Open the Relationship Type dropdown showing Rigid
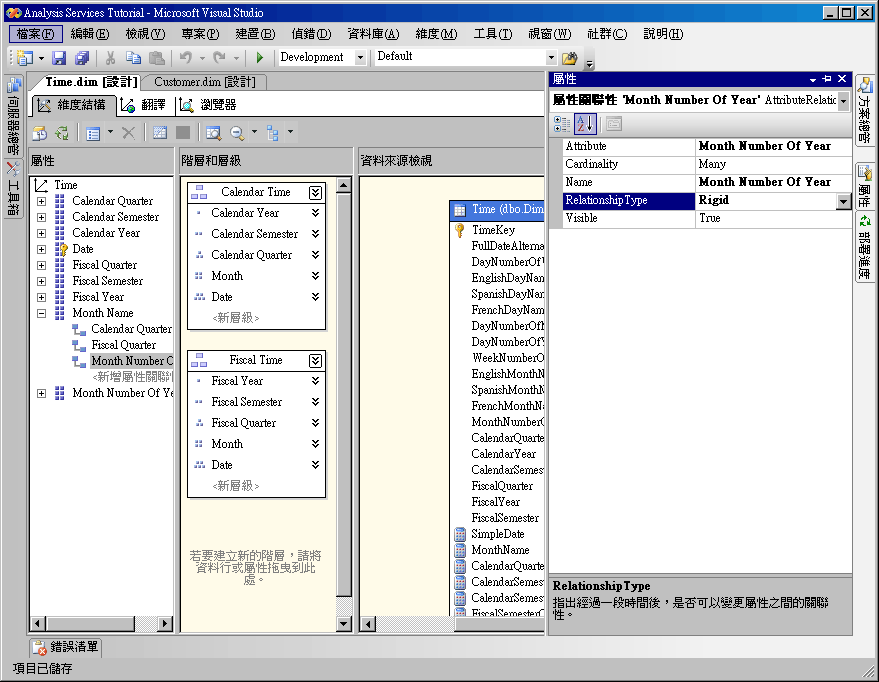Image resolution: width=879 pixels, height=682 pixels. coord(843,199)
